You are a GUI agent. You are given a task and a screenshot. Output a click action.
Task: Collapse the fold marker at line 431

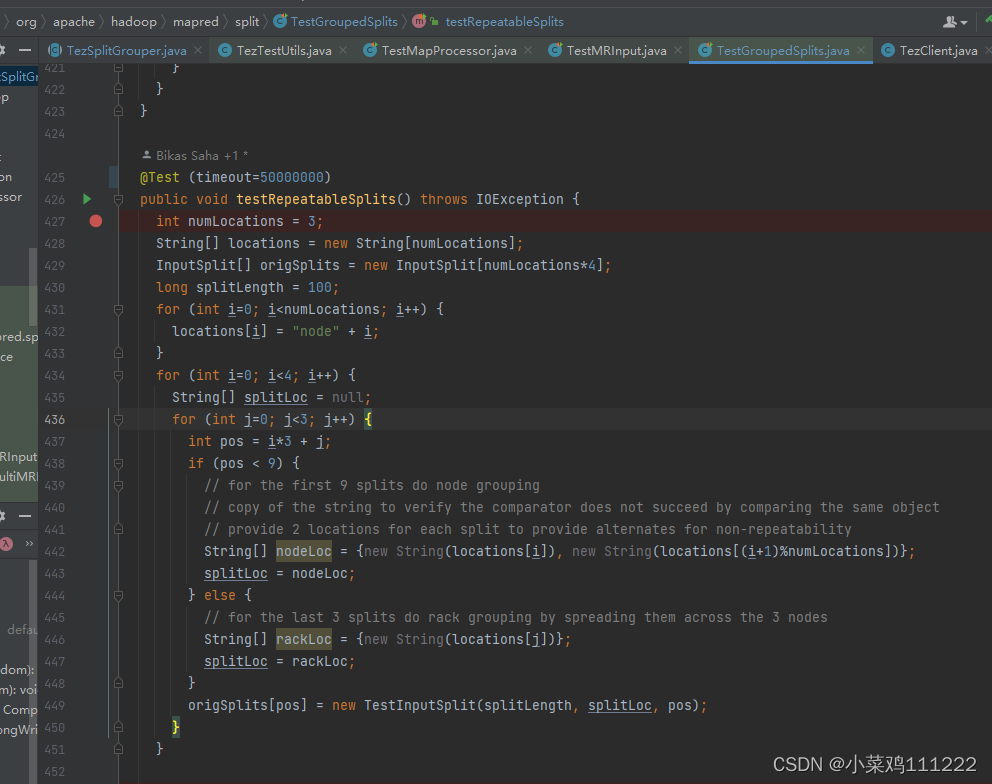118,309
